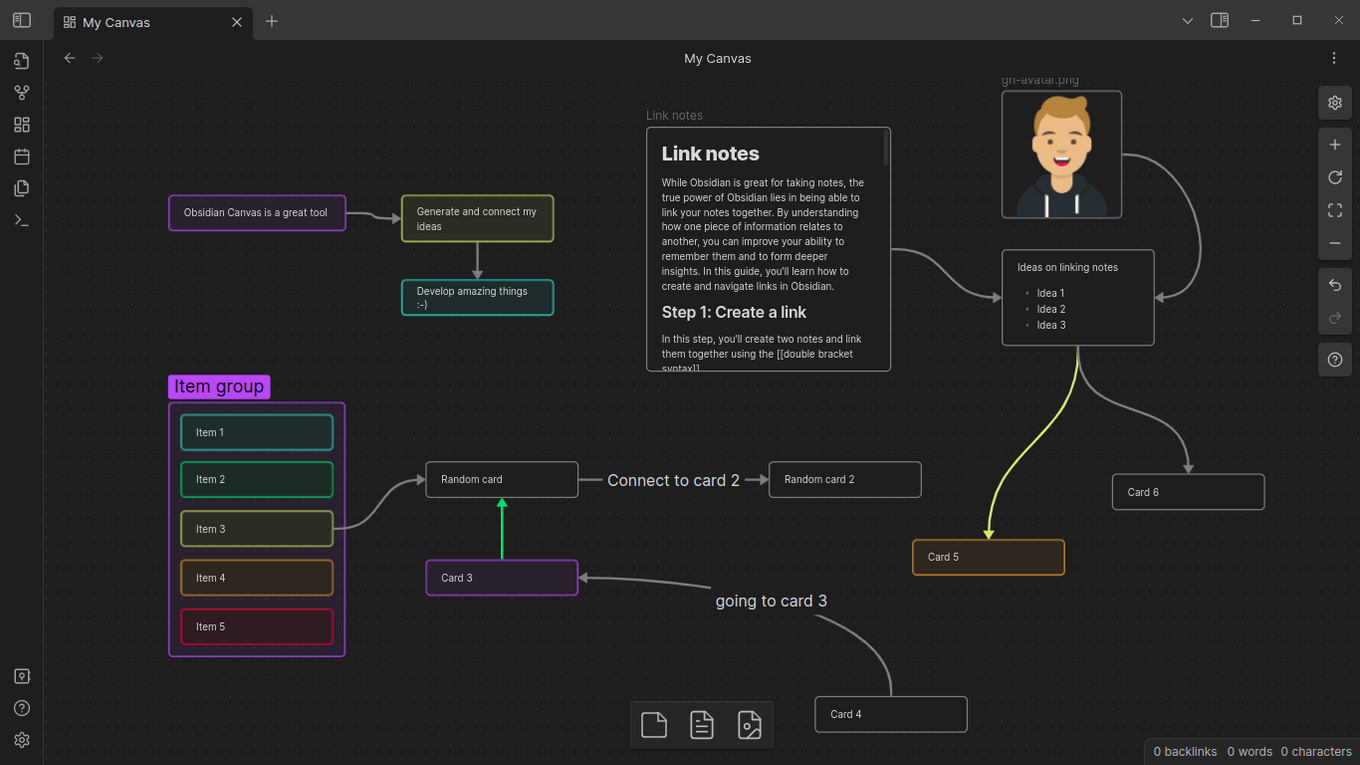Viewport: 1360px width, 765px height.
Task: Open the tab list dropdown arrow
Action: click(1187, 20)
